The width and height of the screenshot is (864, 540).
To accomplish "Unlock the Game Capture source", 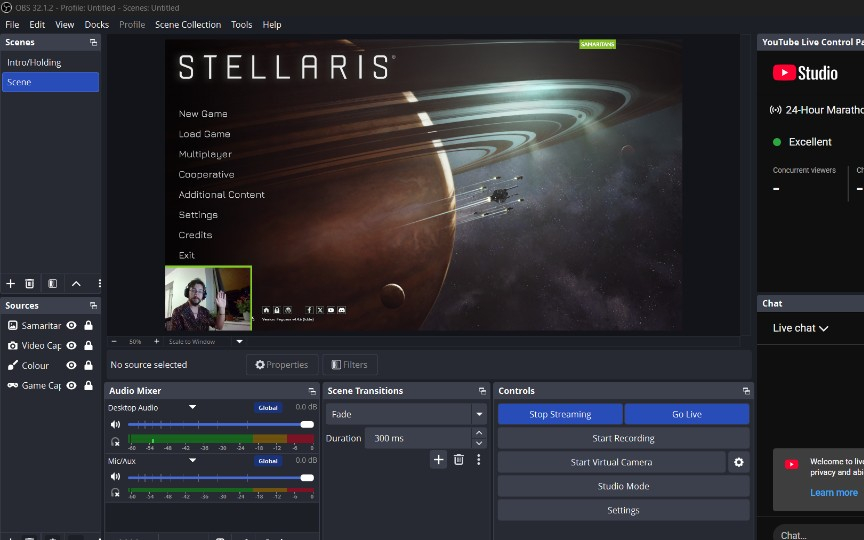I will click(88, 385).
